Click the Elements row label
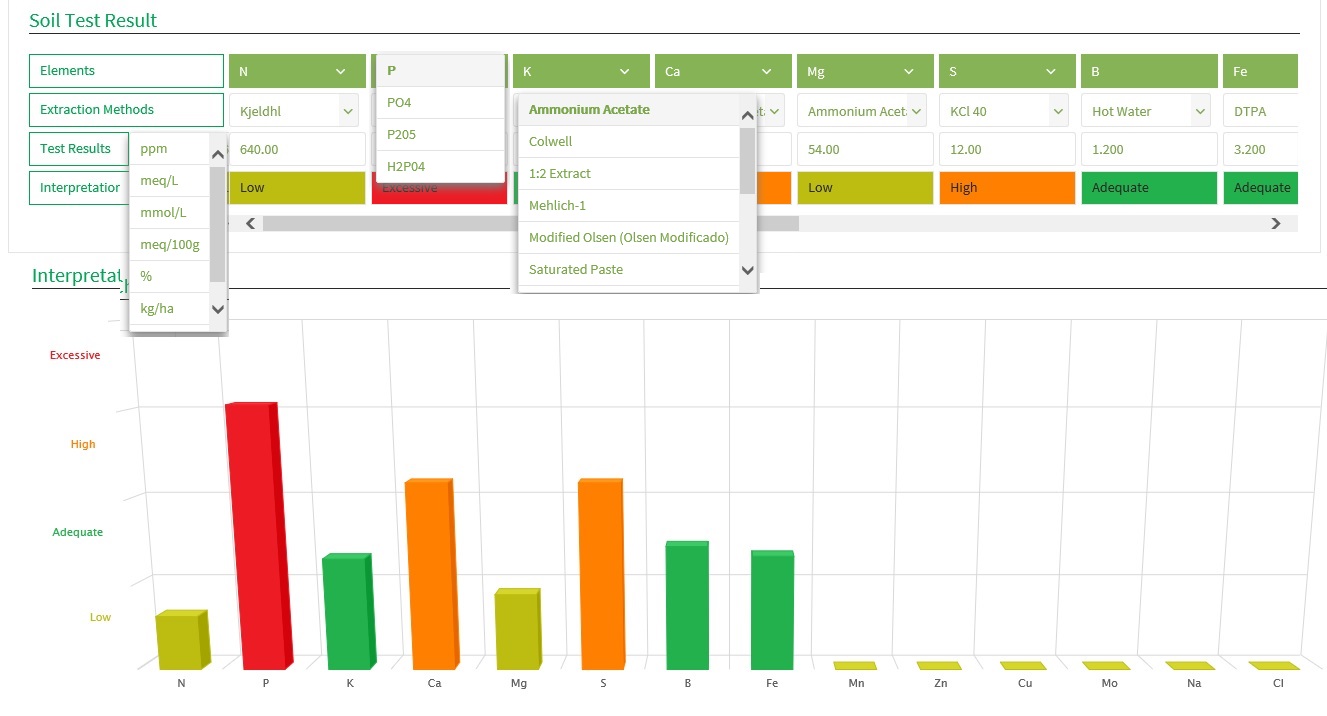Image resolution: width=1327 pixels, height=716 pixels. 126,71
